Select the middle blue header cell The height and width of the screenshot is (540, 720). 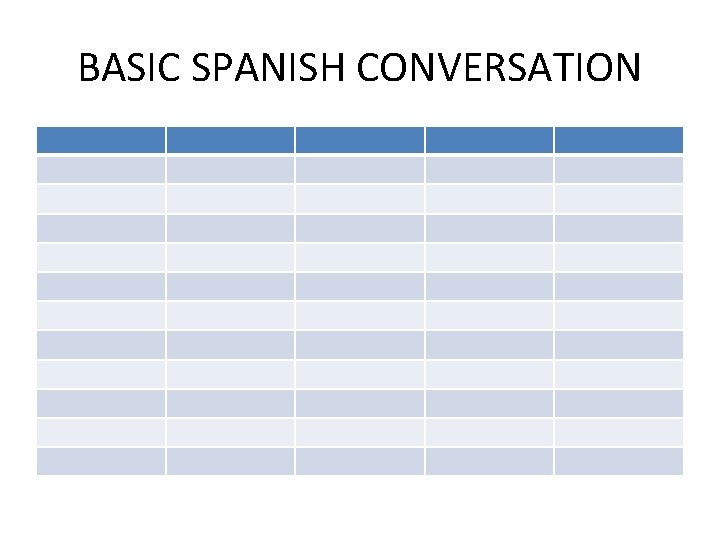(x=360, y=140)
